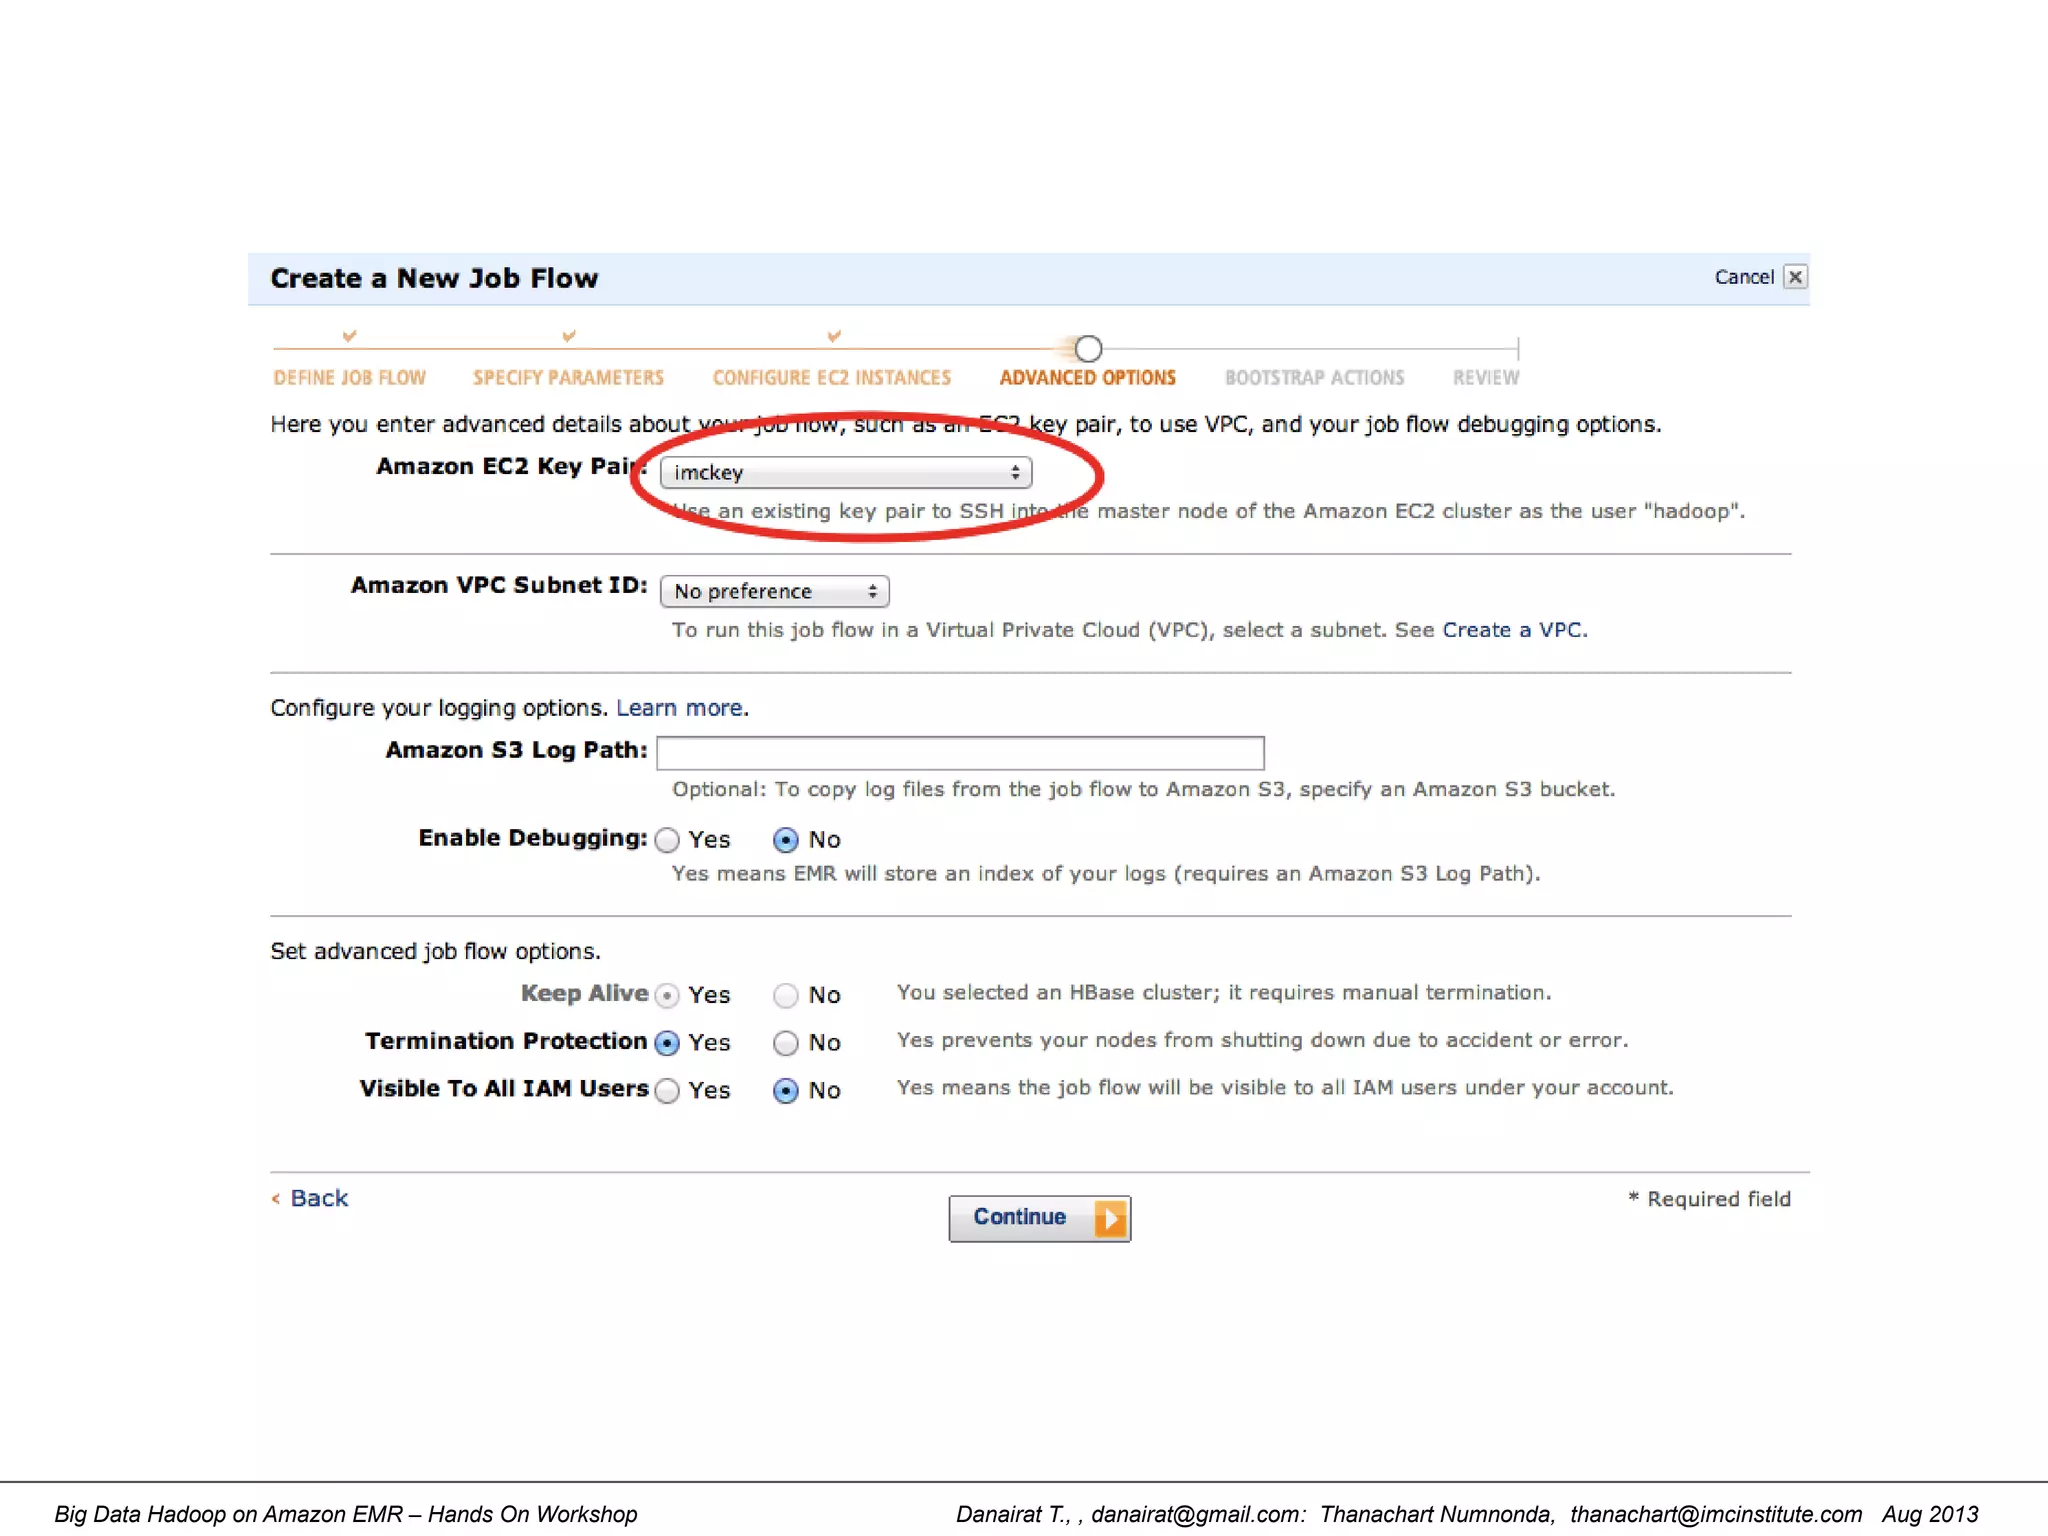
Task: Select No for Termination Protection
Action: pos(786,1043)
